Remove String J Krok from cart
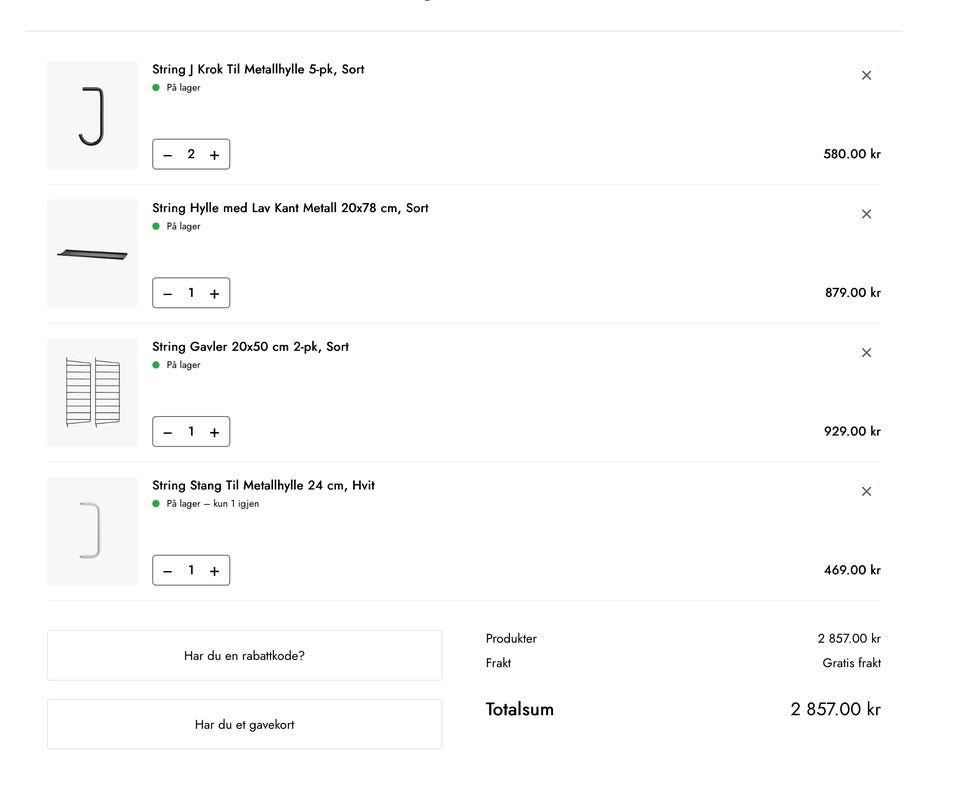 (866, 75)
